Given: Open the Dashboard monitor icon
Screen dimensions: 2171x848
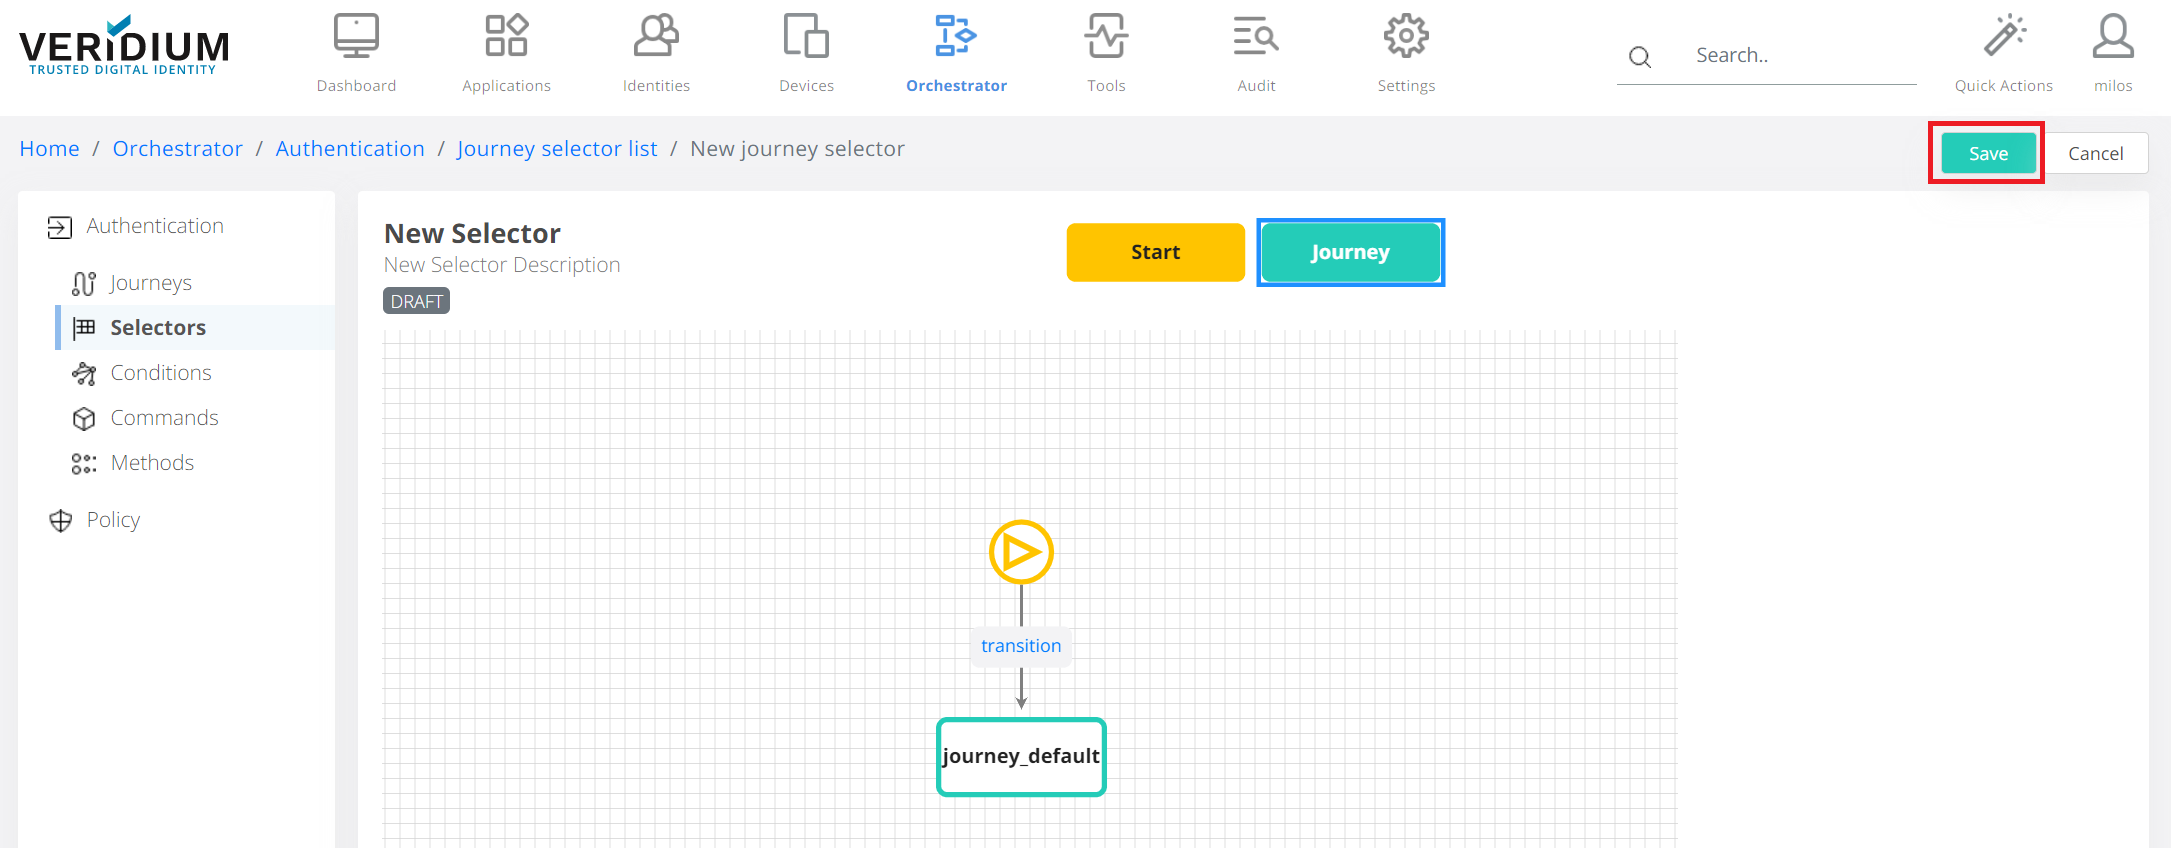Looking at the screenshot, I should [356, 37].
